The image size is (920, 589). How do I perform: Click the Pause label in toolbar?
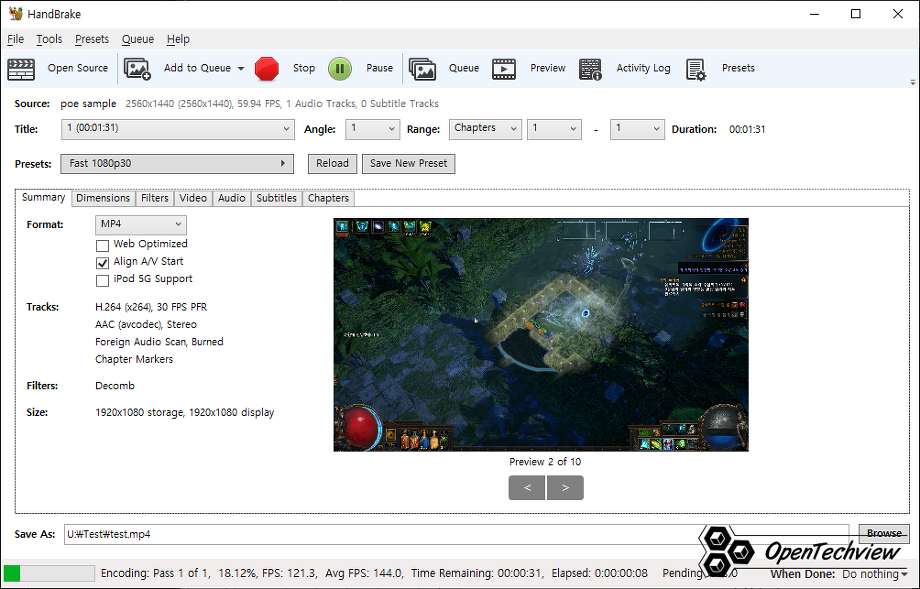tap(380, 68)
